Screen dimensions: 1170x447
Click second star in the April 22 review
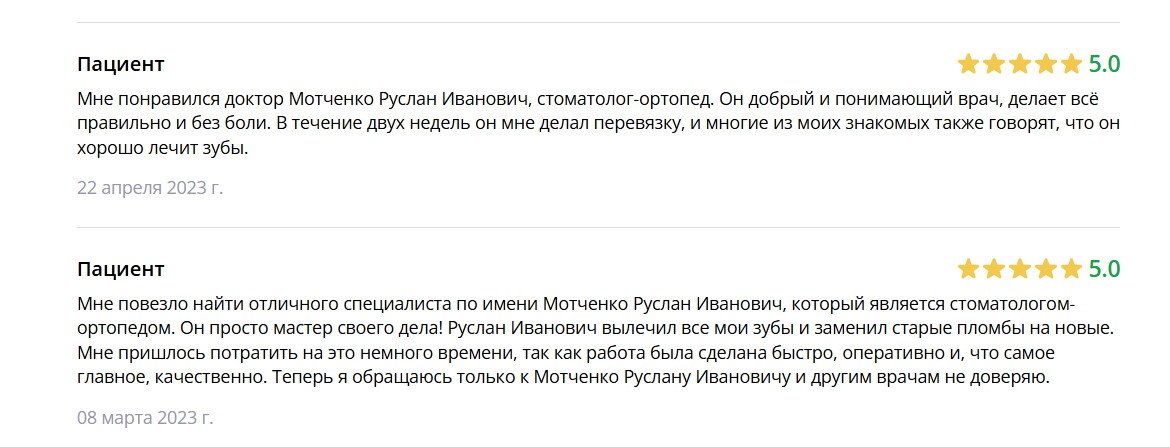(x=994, y=65)
